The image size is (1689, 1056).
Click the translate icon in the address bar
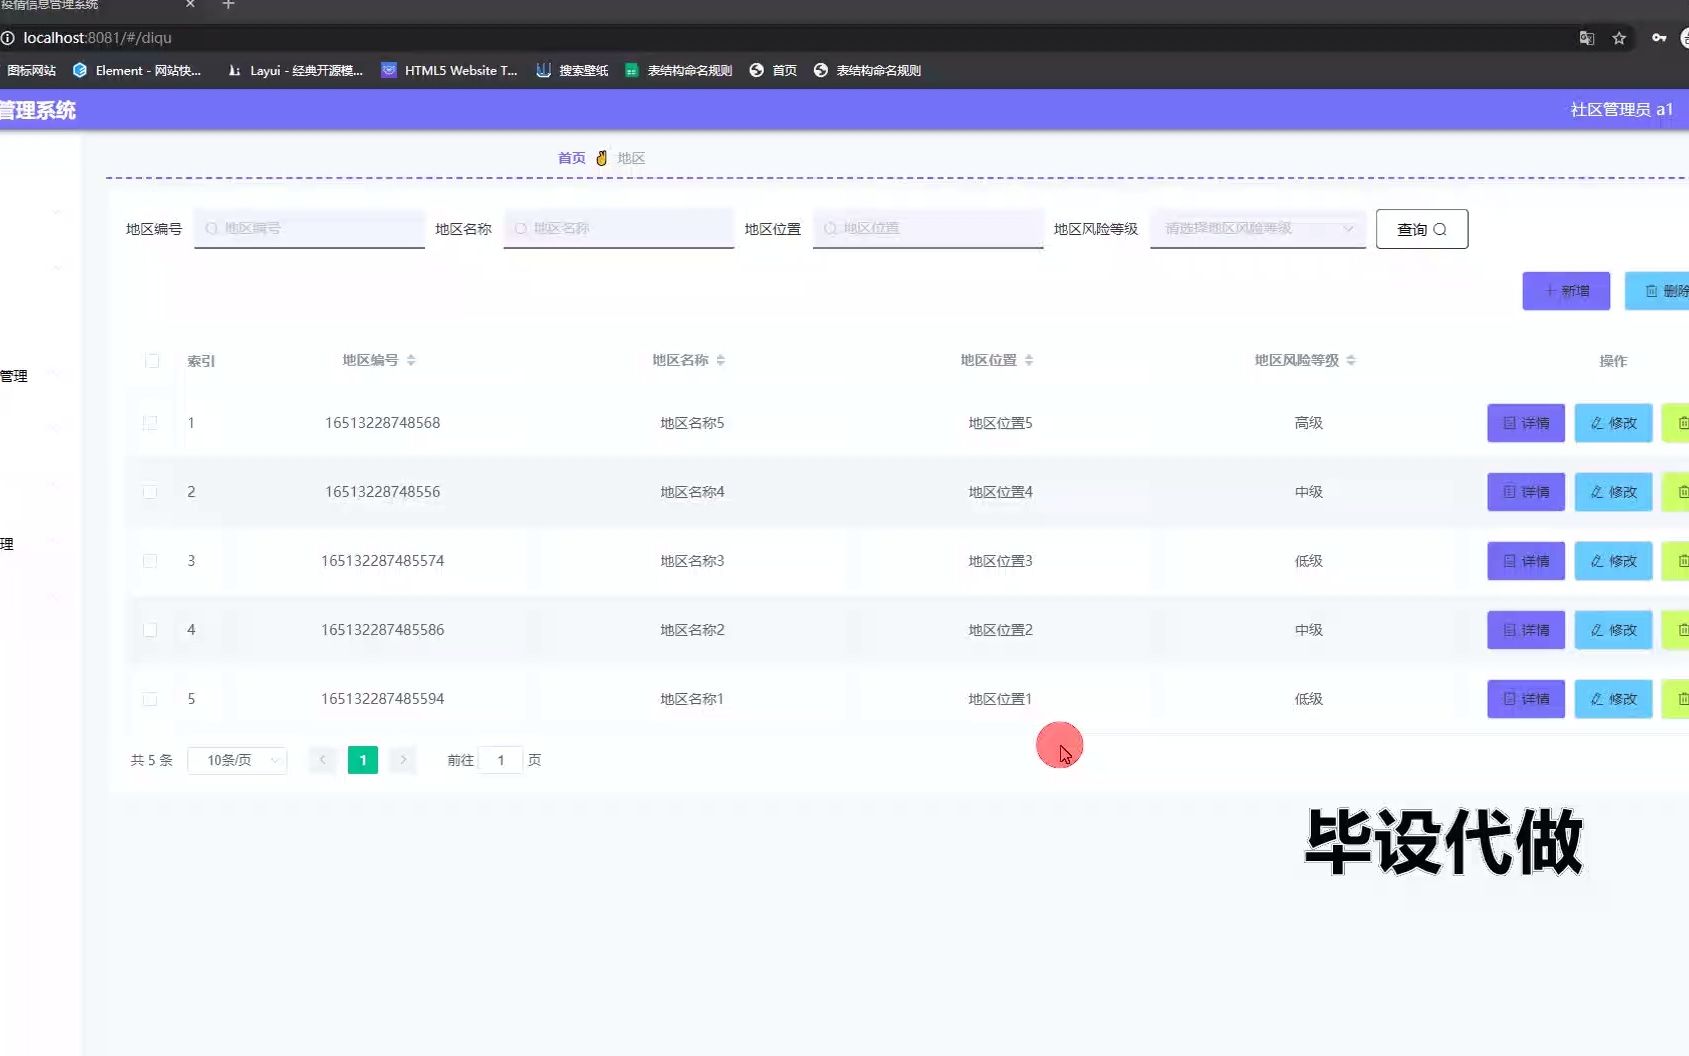coord(1586,37)
